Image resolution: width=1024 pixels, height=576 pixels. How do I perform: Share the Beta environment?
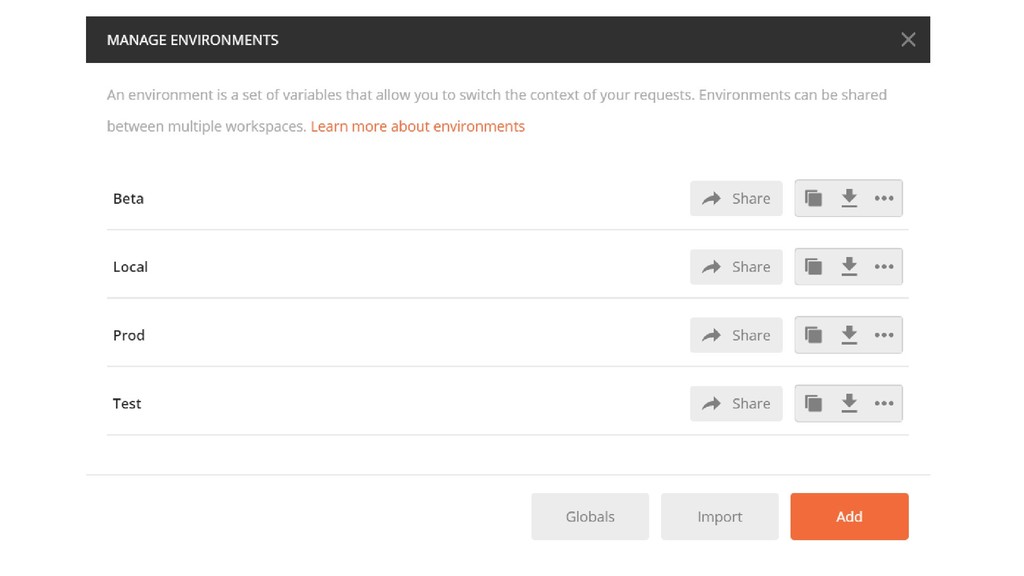[736, 198]
